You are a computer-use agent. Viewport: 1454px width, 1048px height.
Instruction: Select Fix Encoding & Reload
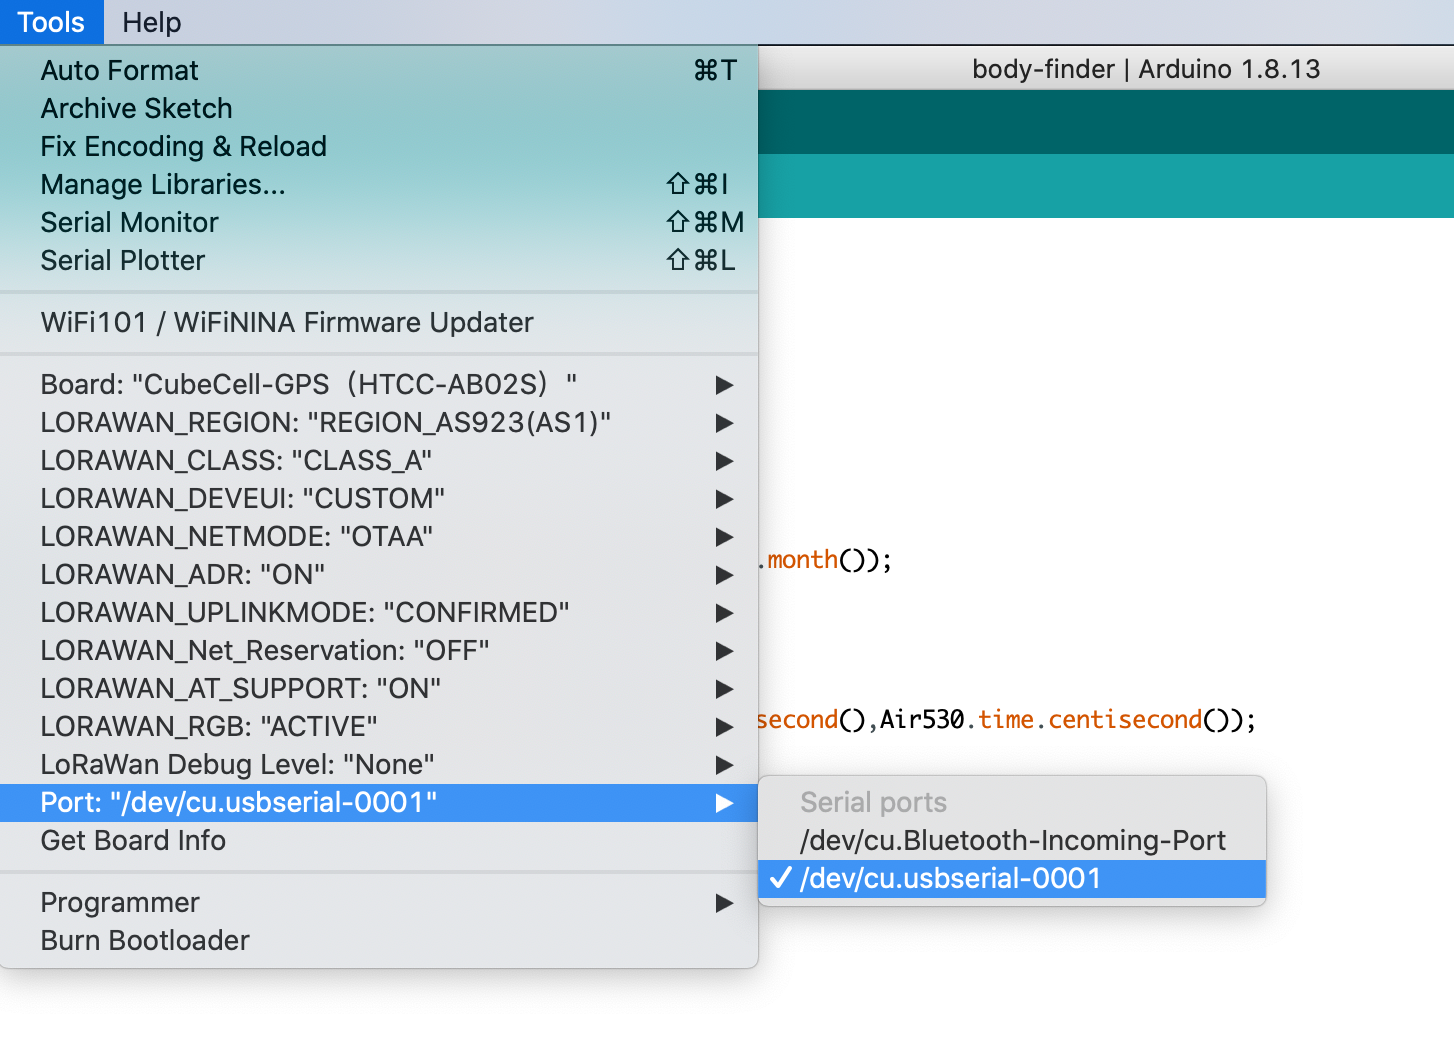pyautogui.click(x=379, y=146)
